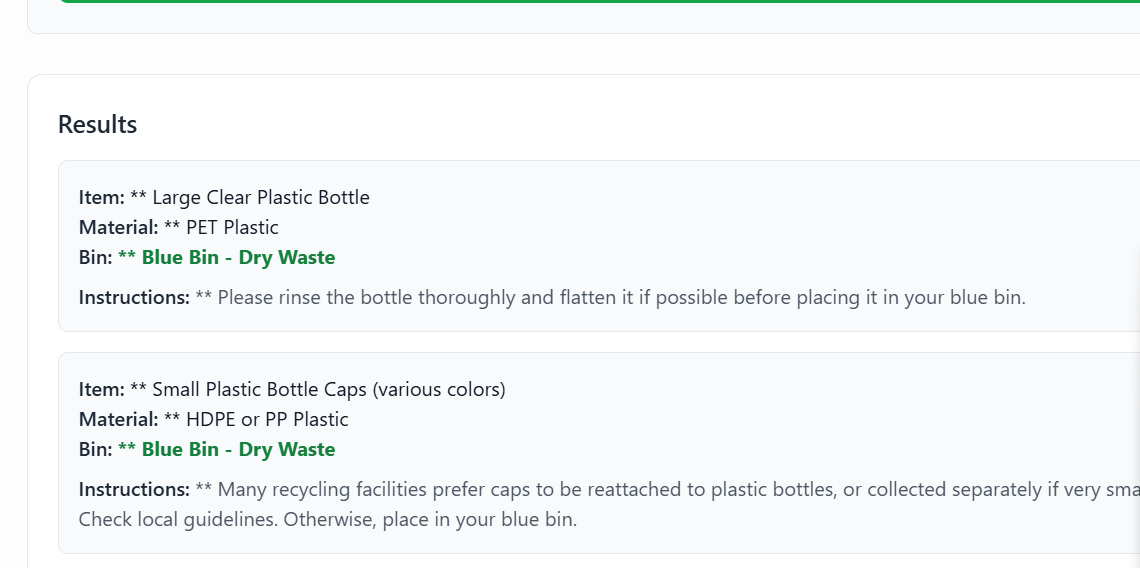Click the 'Check local guidelines' line
This screenshot has width=1140, height=568.
328,519
